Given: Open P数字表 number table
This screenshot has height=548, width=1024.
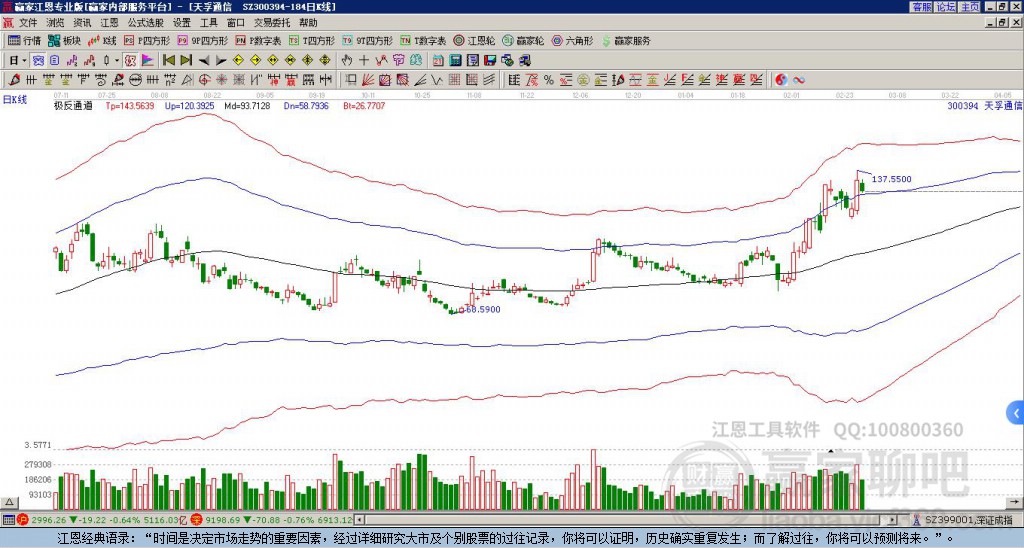Looking at the screenshot, I should point(259,40).
